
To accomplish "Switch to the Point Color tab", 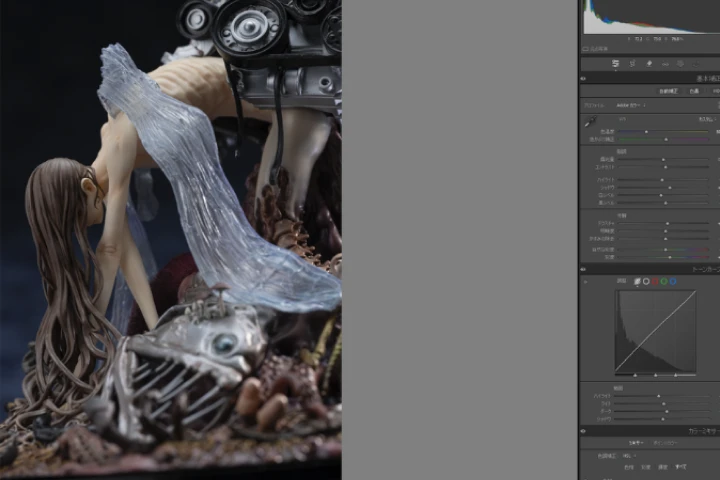I will (665, 443).
